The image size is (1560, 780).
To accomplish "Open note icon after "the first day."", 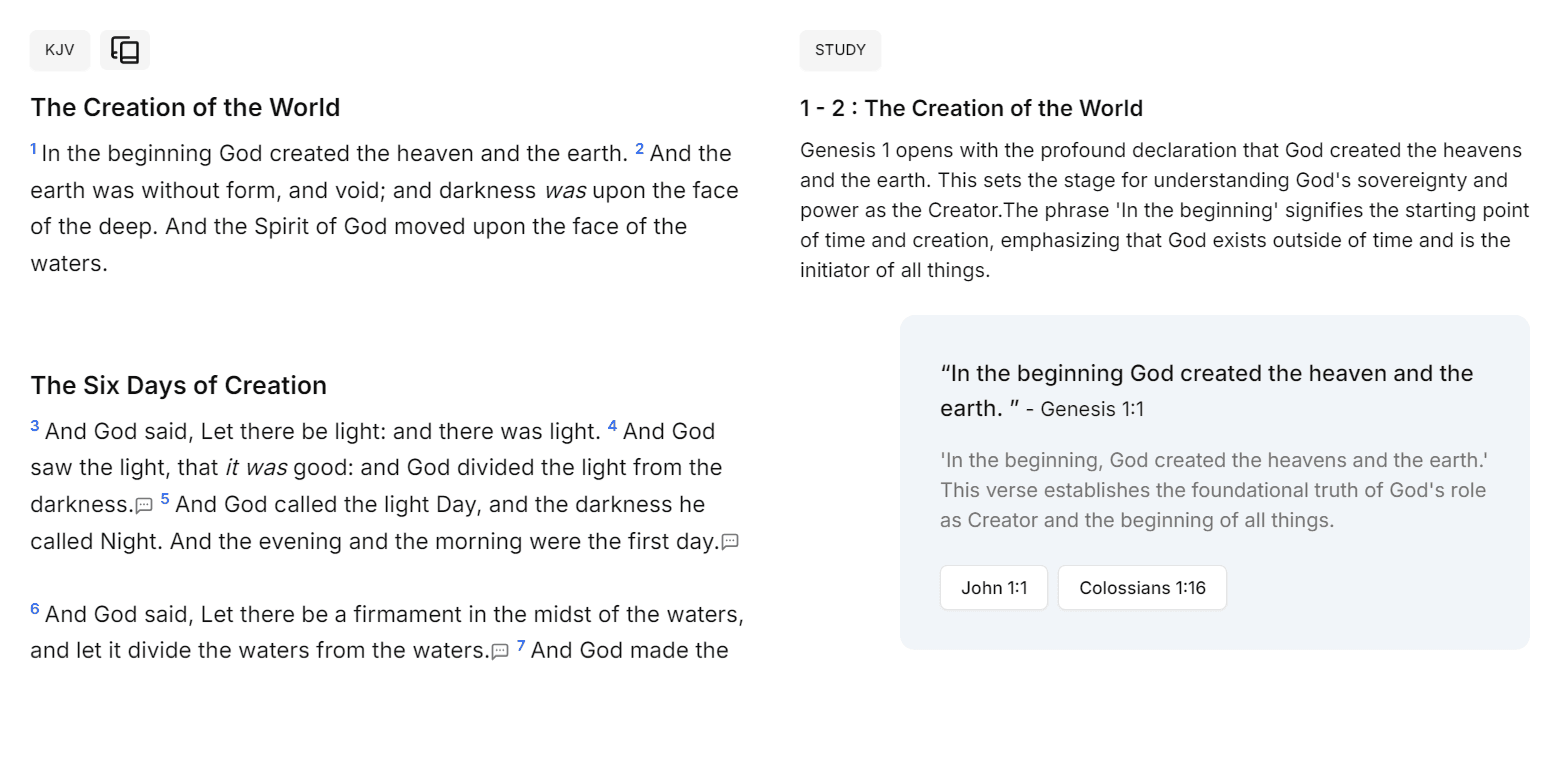I will [x=730, y=542].
